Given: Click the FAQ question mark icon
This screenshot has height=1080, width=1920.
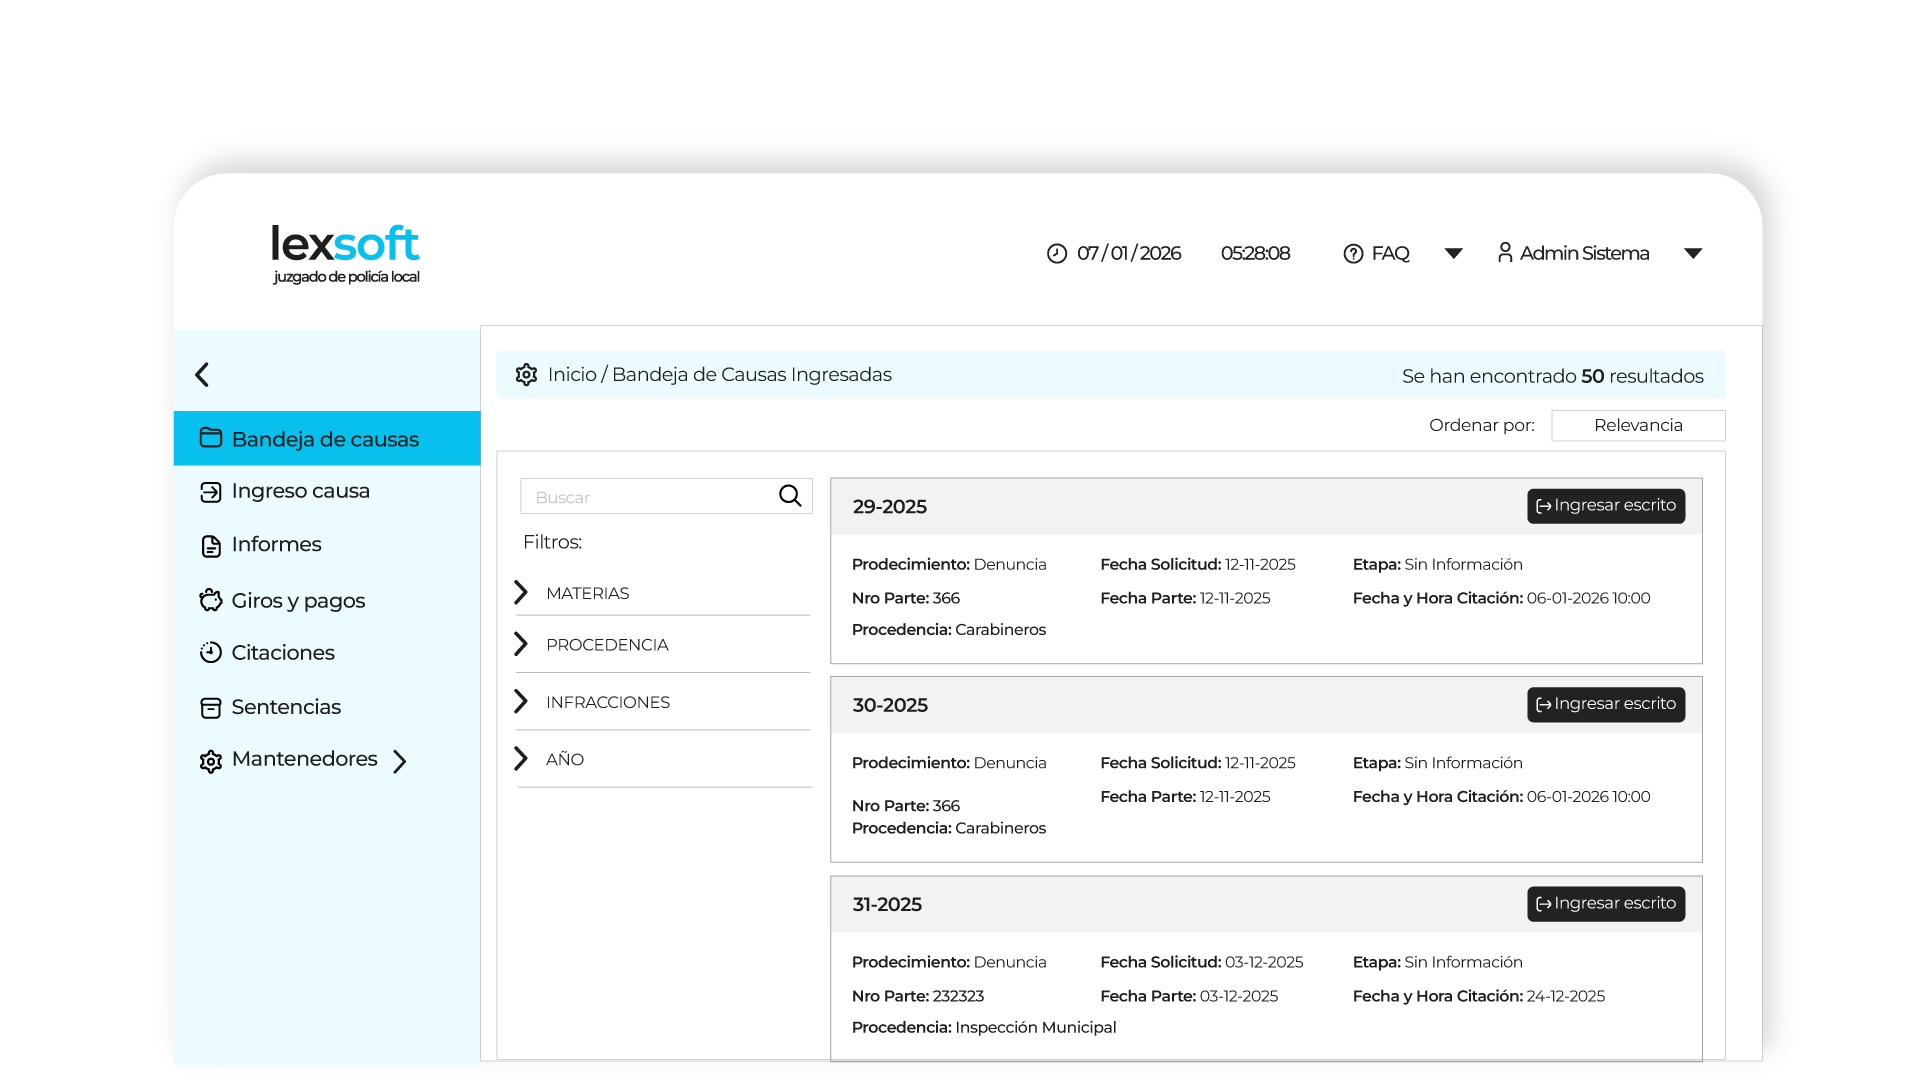Looking at the screenshot, I should pyautogui.click(x=1353, y=254).
